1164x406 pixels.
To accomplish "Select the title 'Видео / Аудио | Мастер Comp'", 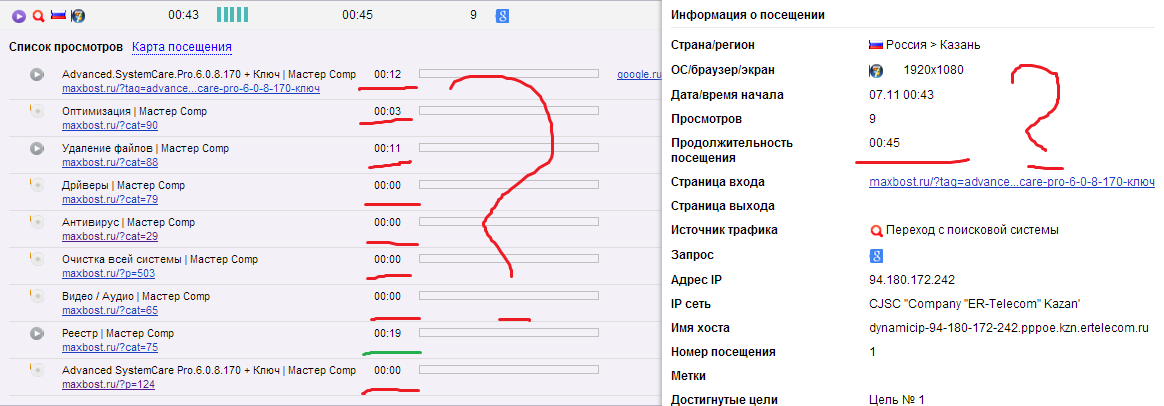I will click(x=137, y=296).
